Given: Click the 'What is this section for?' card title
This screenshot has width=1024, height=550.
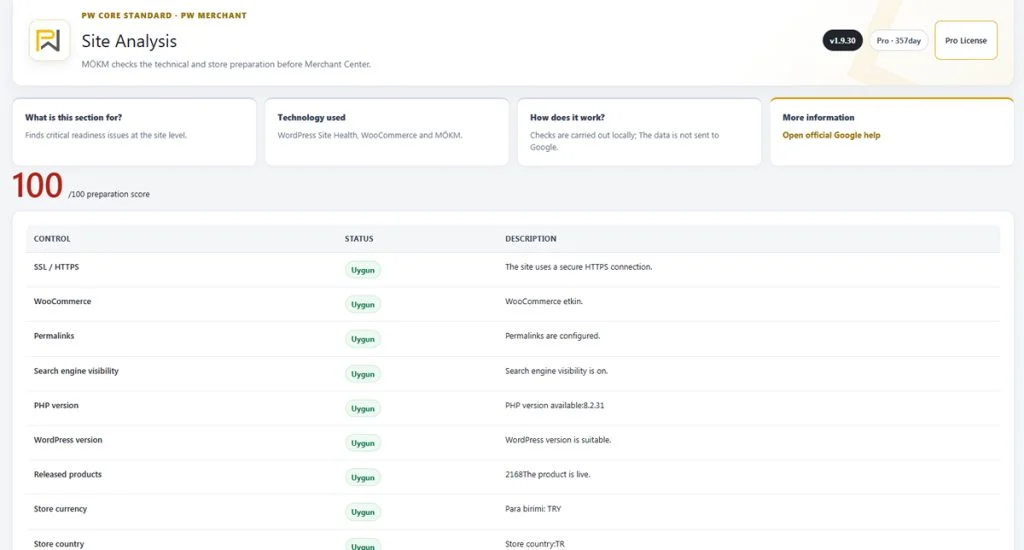Looking at the screenshot, I should click(73, 118).
